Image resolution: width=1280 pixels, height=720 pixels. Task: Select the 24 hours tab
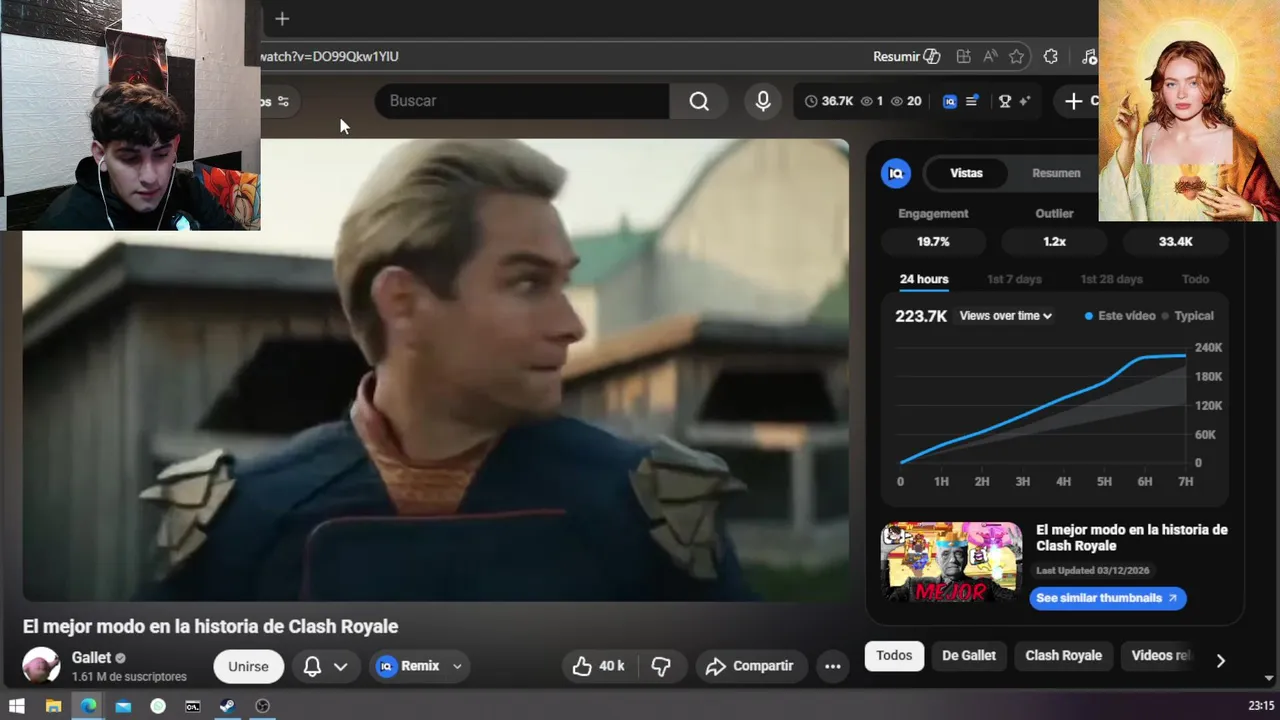pyautogui.click(x=924, y=280)
